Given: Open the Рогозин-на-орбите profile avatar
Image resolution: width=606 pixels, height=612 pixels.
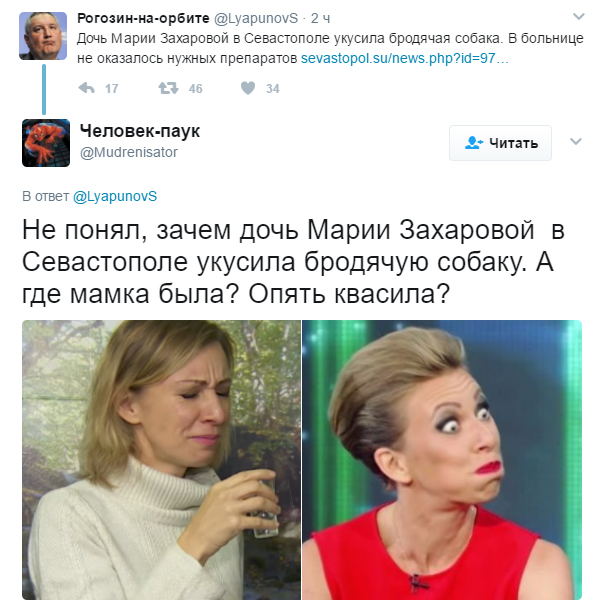Looking at the screenshot, I should 43,36.
